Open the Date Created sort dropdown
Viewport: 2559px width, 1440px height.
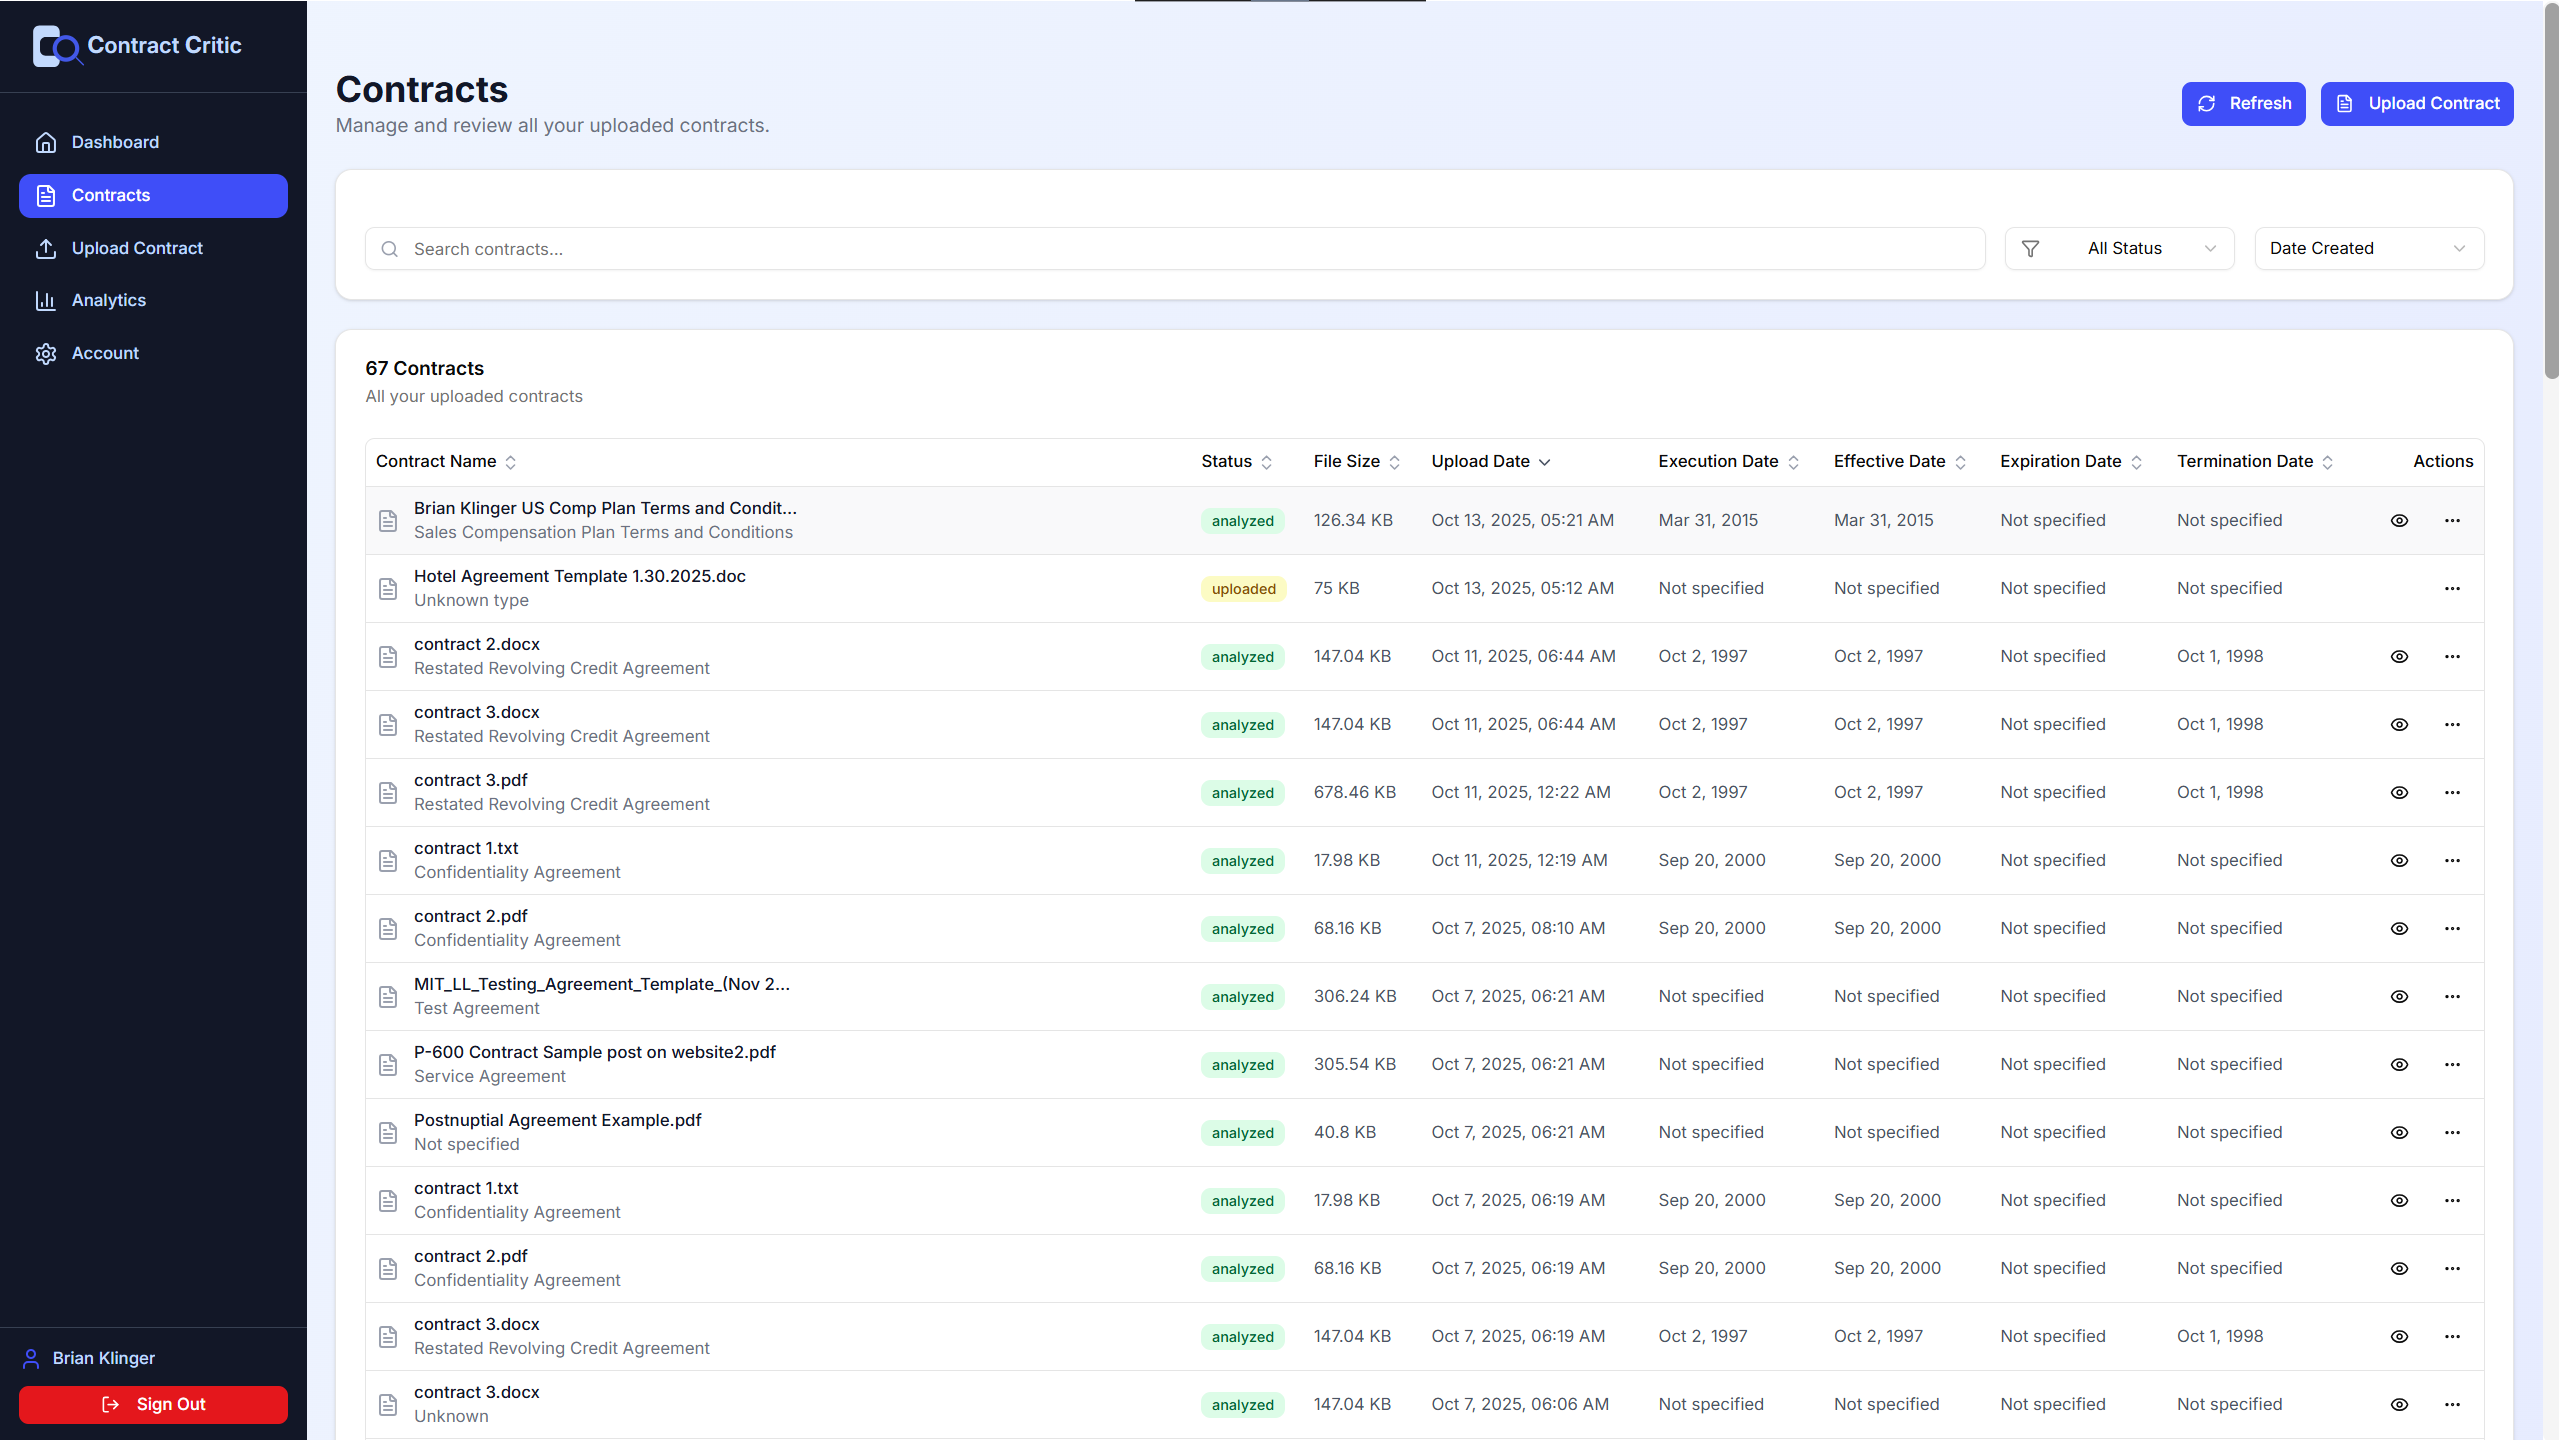point(2369,248)
